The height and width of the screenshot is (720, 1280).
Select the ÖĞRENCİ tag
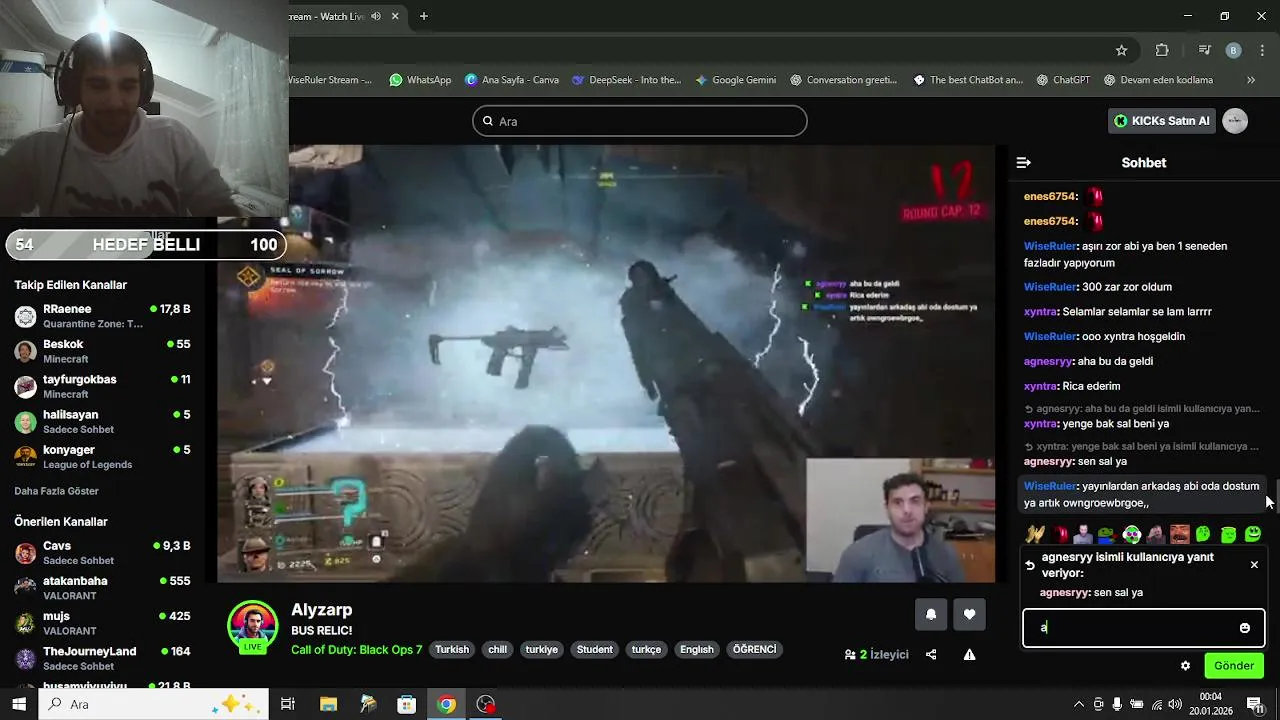click(x=755, y=650)
